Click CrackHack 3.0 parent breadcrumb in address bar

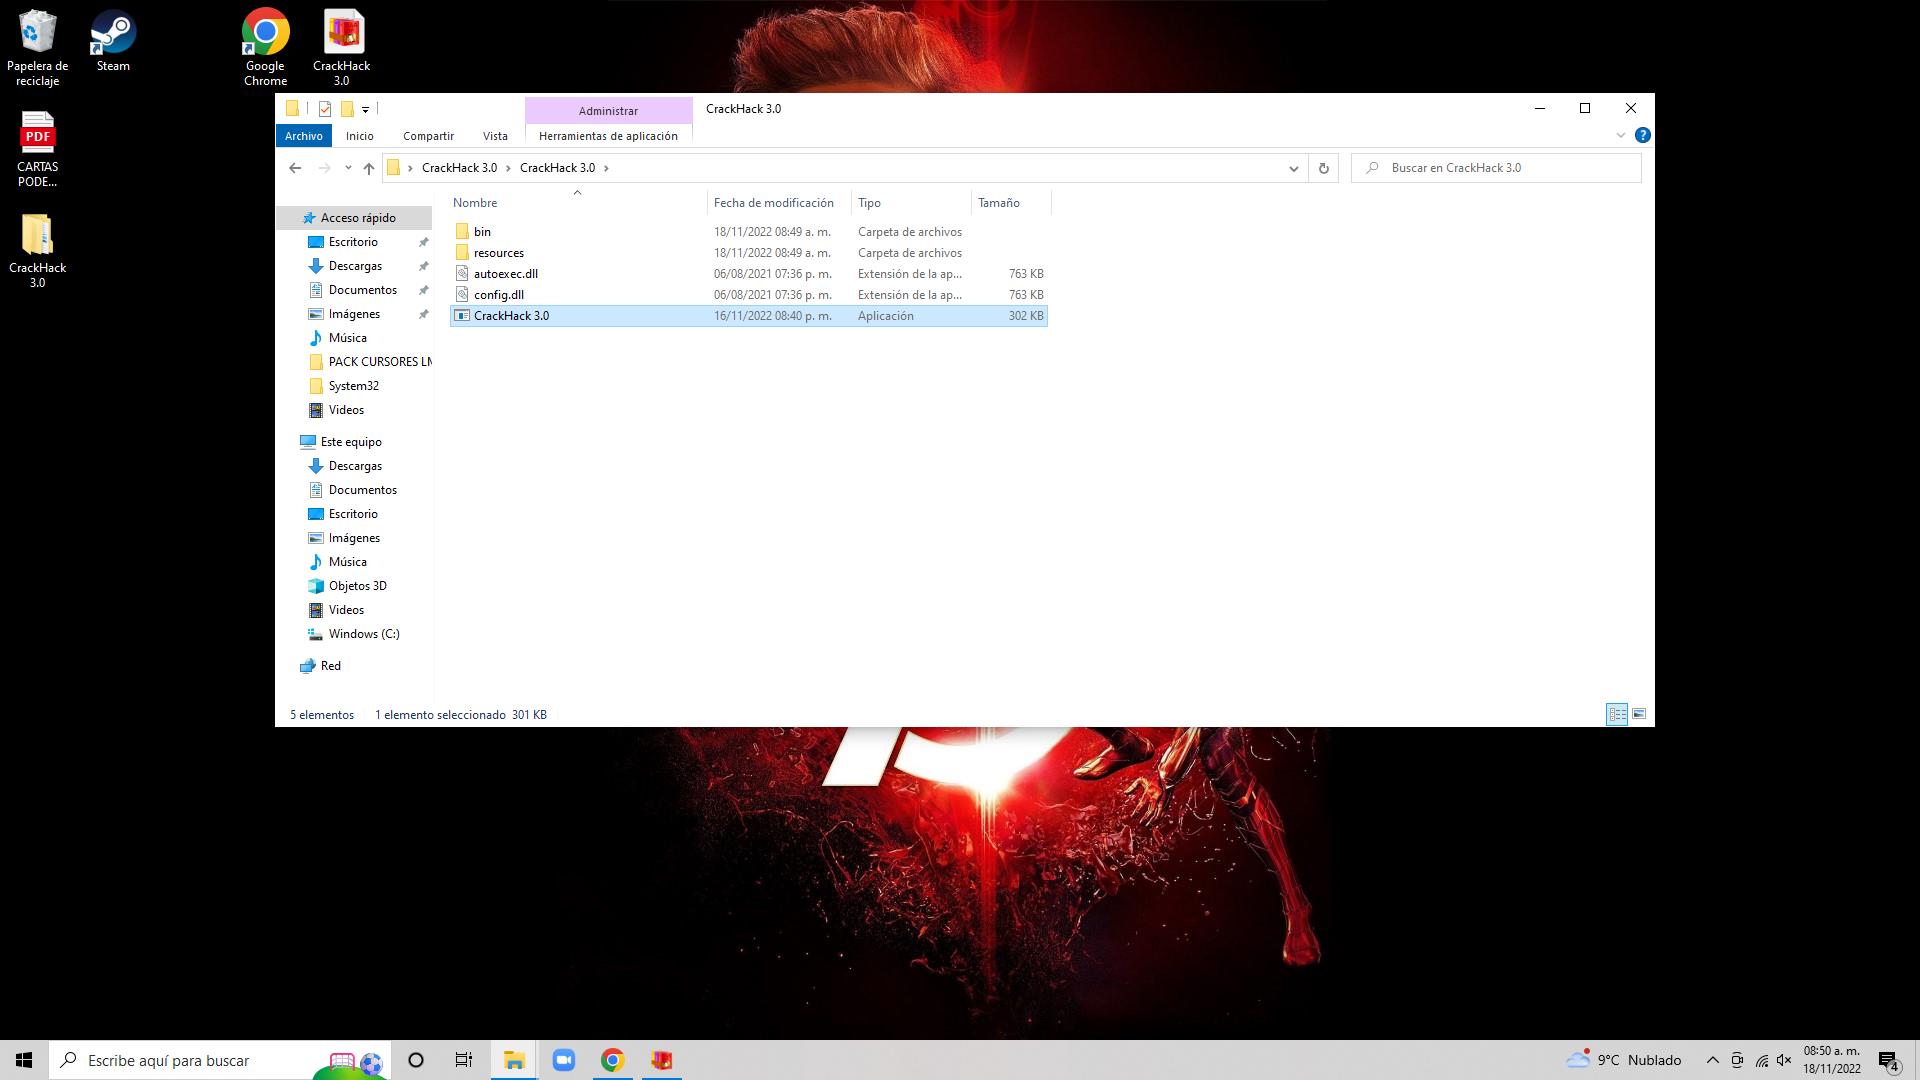coord(459,168)
